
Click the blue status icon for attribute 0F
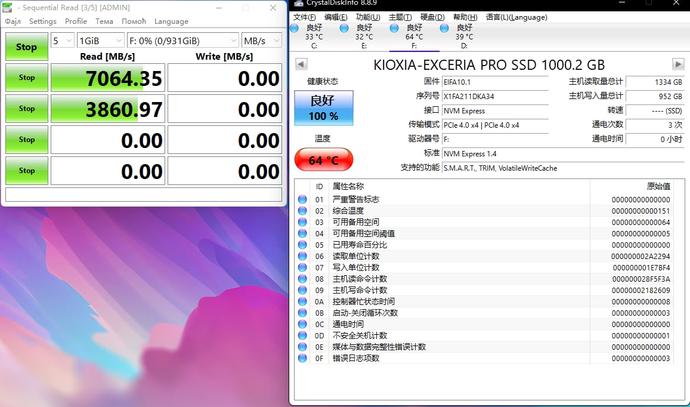point(302,358)
